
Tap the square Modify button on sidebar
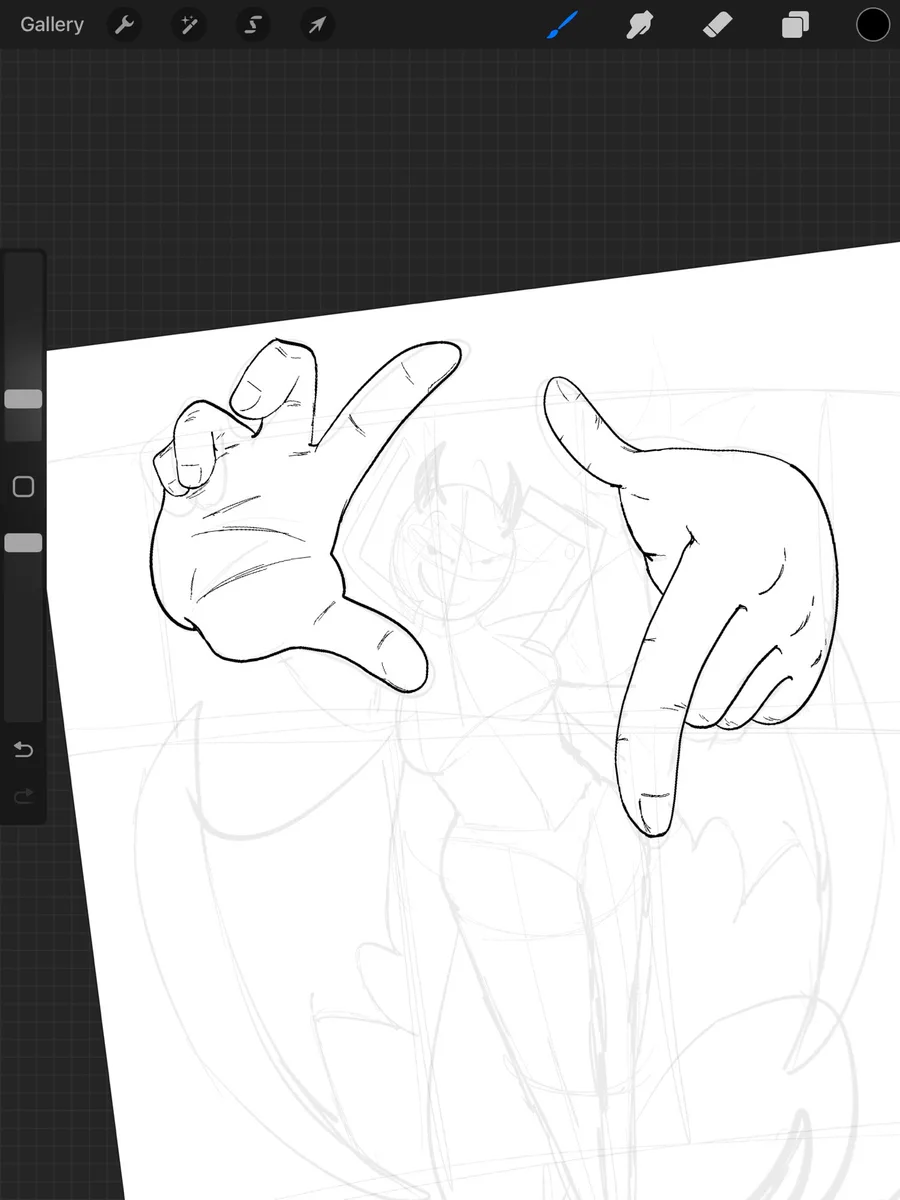[x=23, y=487]
